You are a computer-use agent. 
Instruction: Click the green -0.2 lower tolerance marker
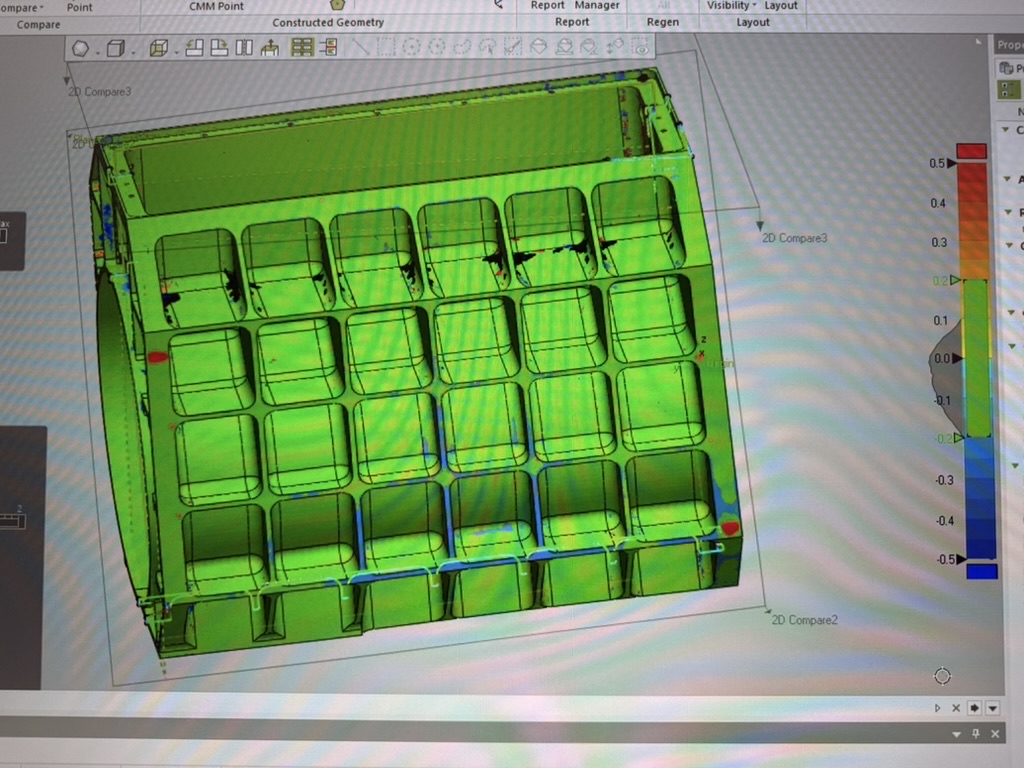point(958,438)
